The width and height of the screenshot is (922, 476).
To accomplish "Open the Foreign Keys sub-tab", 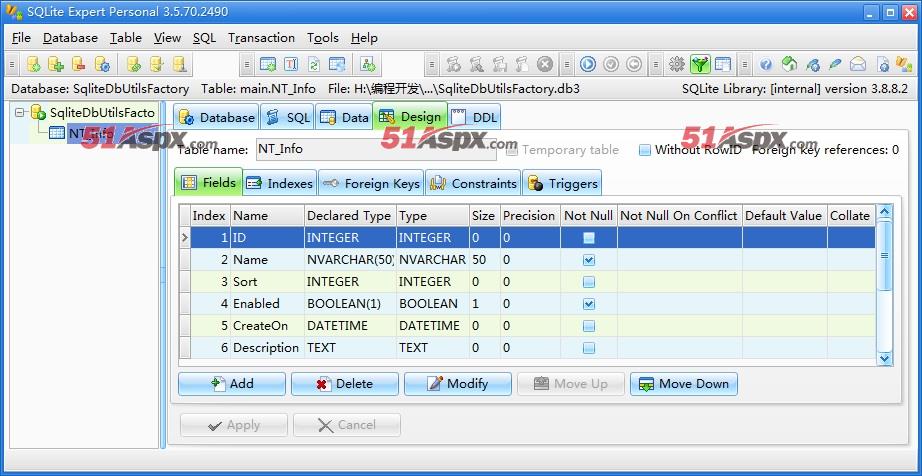I will (371, 183).
